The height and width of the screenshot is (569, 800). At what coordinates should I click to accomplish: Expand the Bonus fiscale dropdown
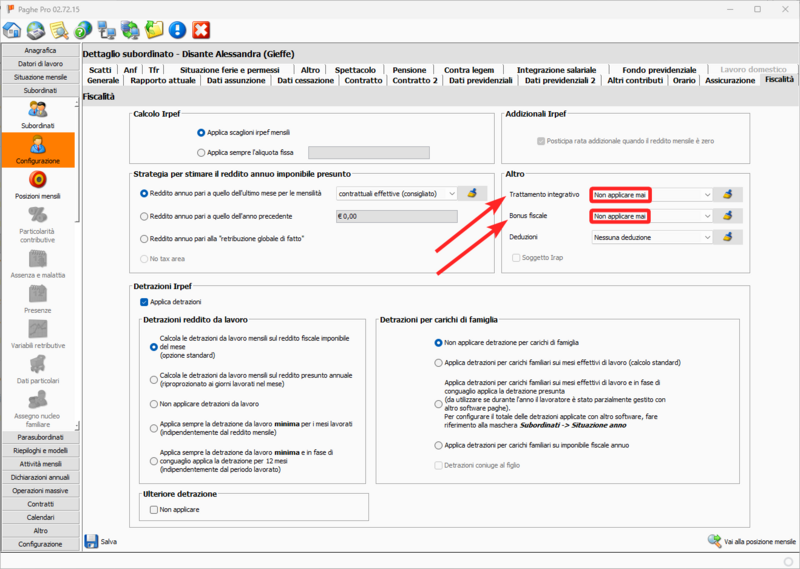pos(707,216)
